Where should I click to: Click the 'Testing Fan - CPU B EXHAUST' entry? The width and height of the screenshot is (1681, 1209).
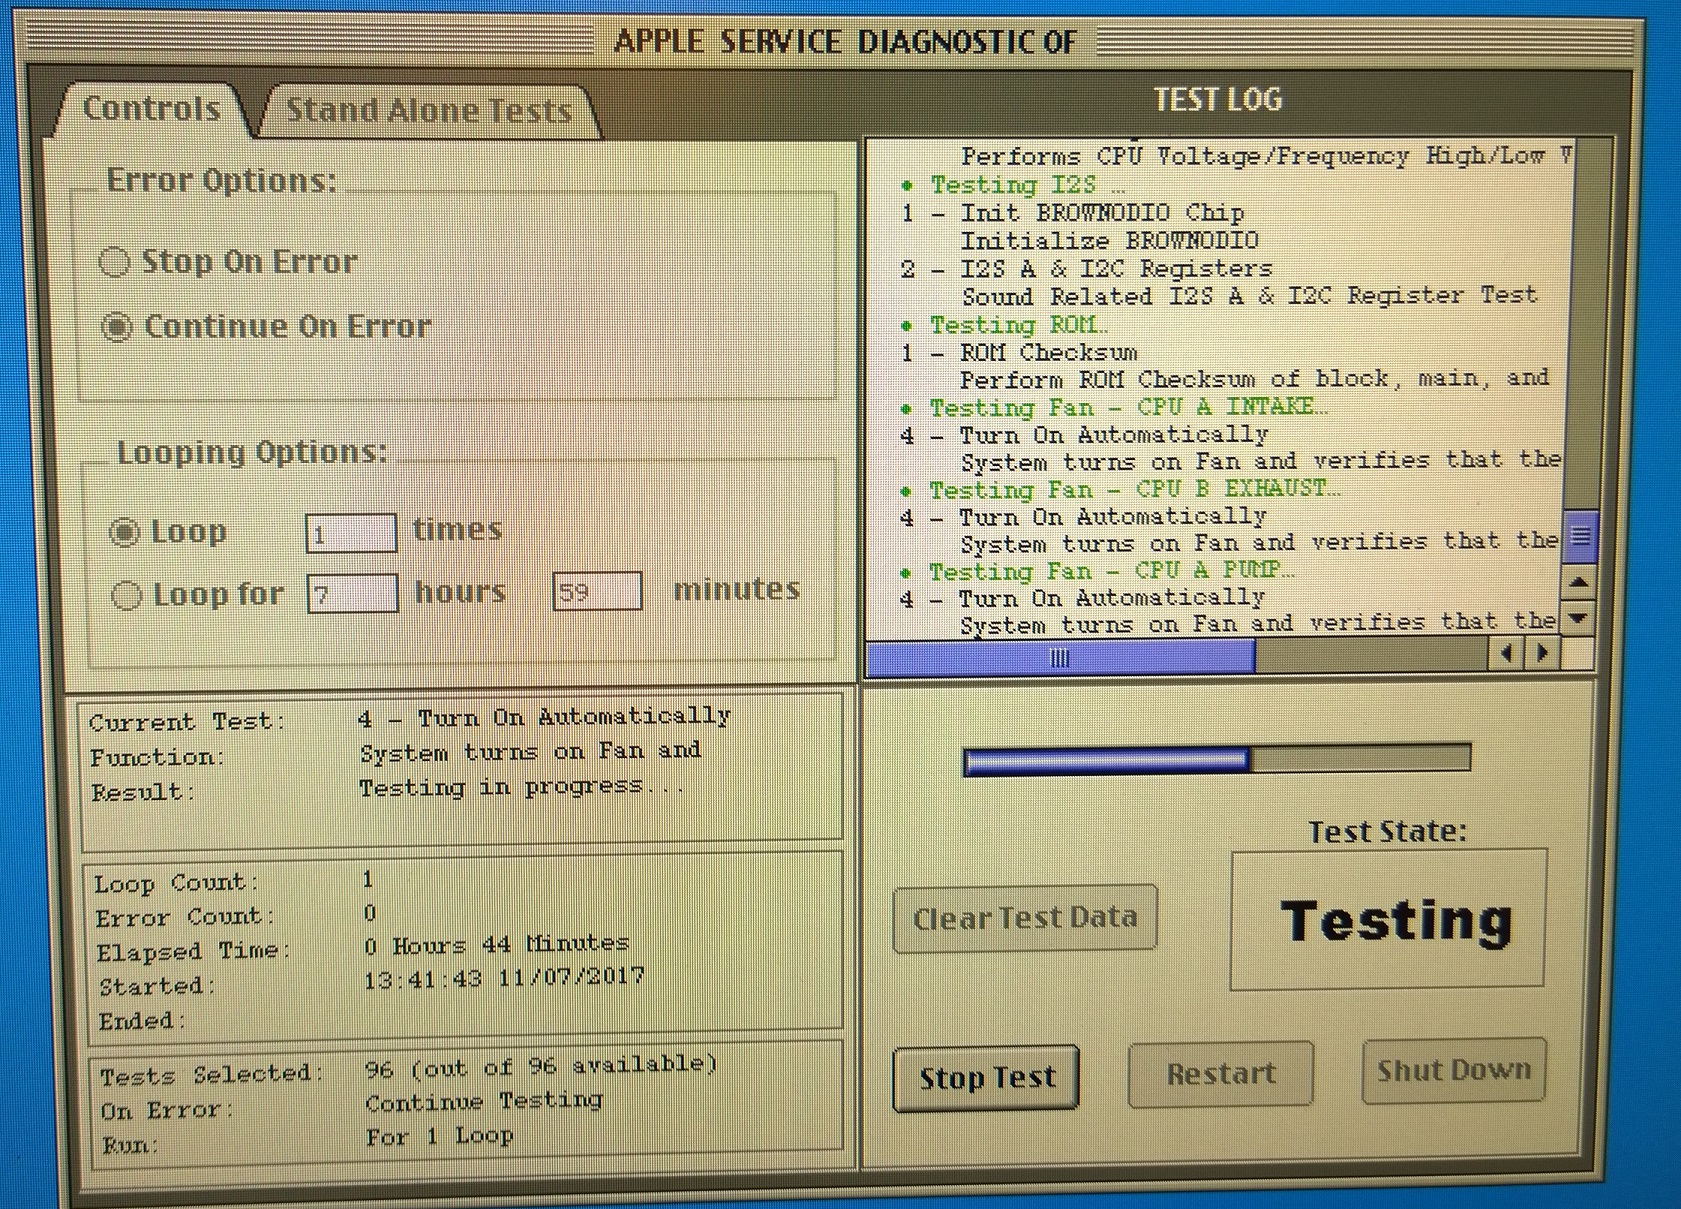pyautogui.click(x=1120, y=490)
